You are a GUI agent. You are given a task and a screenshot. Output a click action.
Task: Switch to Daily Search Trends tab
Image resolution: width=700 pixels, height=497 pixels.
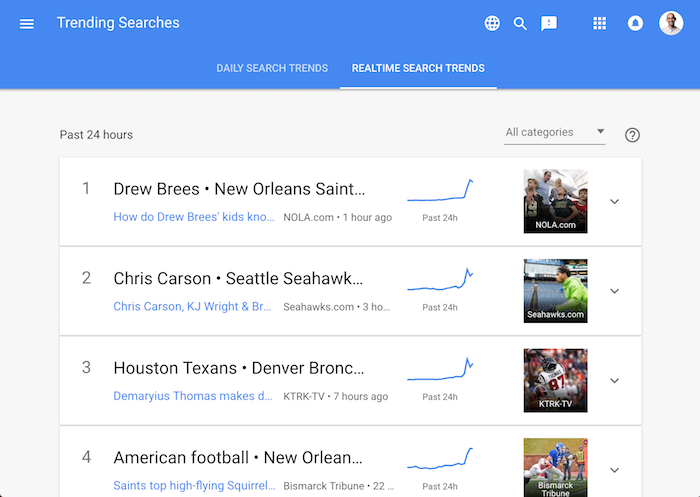272,68
